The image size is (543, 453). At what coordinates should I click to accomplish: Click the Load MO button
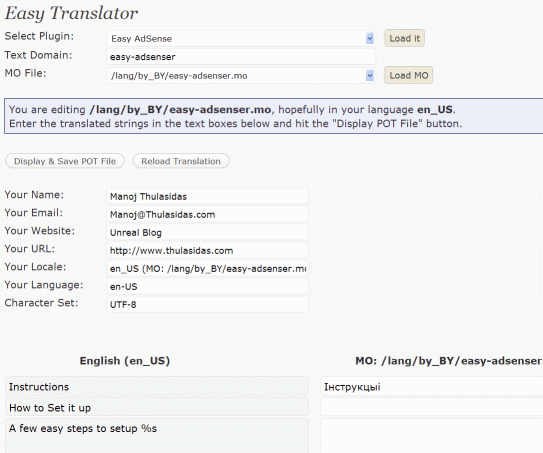[409, 75]
